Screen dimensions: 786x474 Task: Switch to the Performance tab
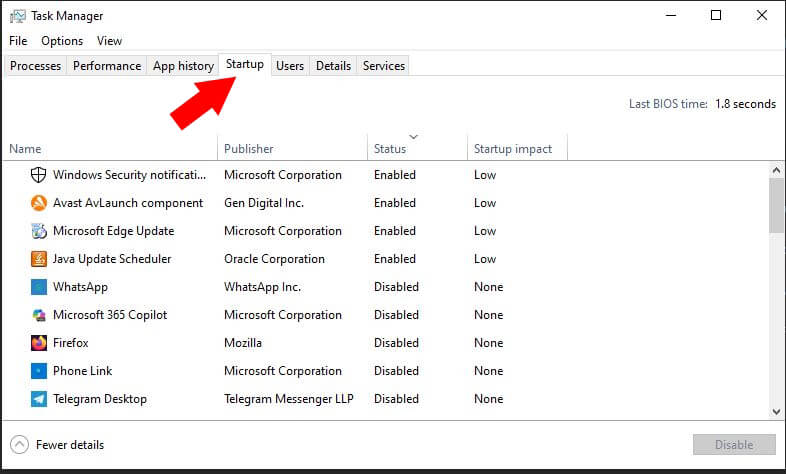(107, 66)
